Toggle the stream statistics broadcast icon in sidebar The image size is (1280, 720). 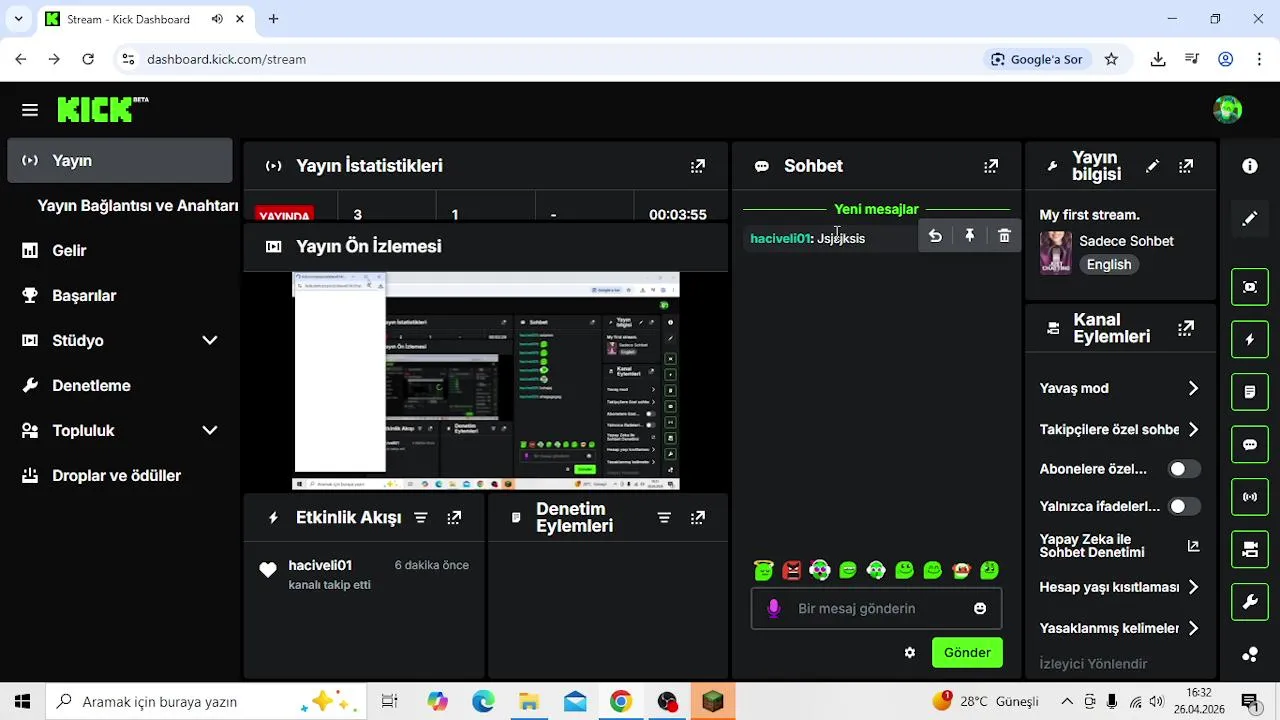tap(1250, 497)
